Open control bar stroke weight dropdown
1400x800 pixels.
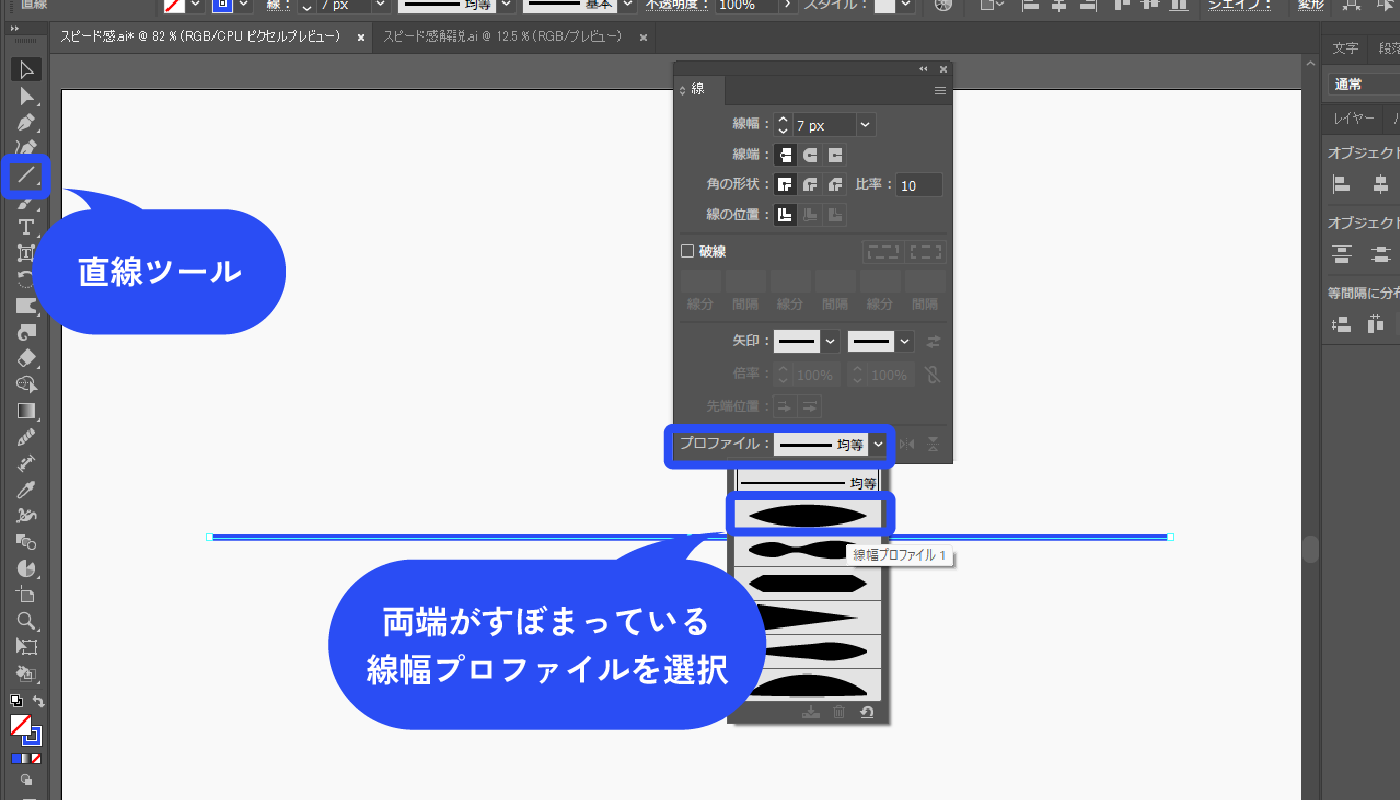pyautogui.click(x=380, y=5)
